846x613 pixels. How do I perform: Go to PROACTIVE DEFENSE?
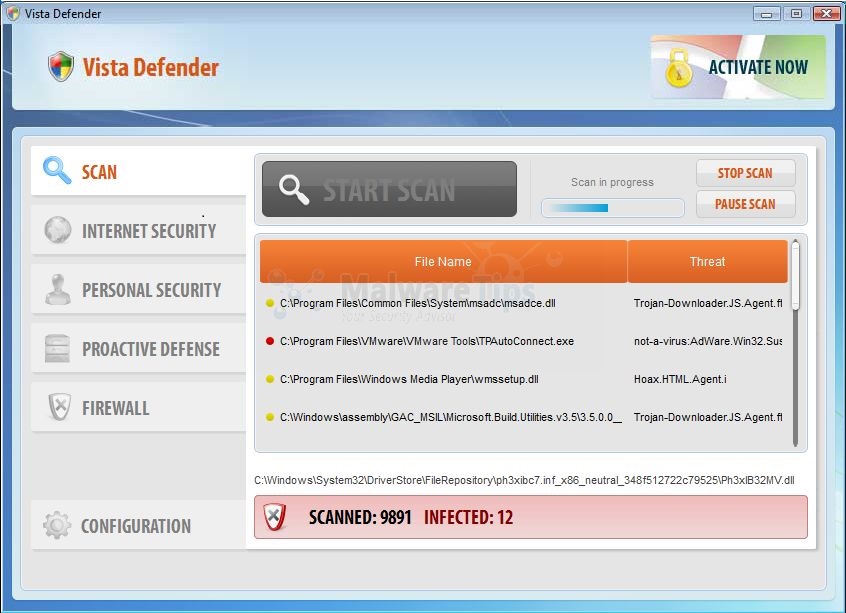(138, 348)
